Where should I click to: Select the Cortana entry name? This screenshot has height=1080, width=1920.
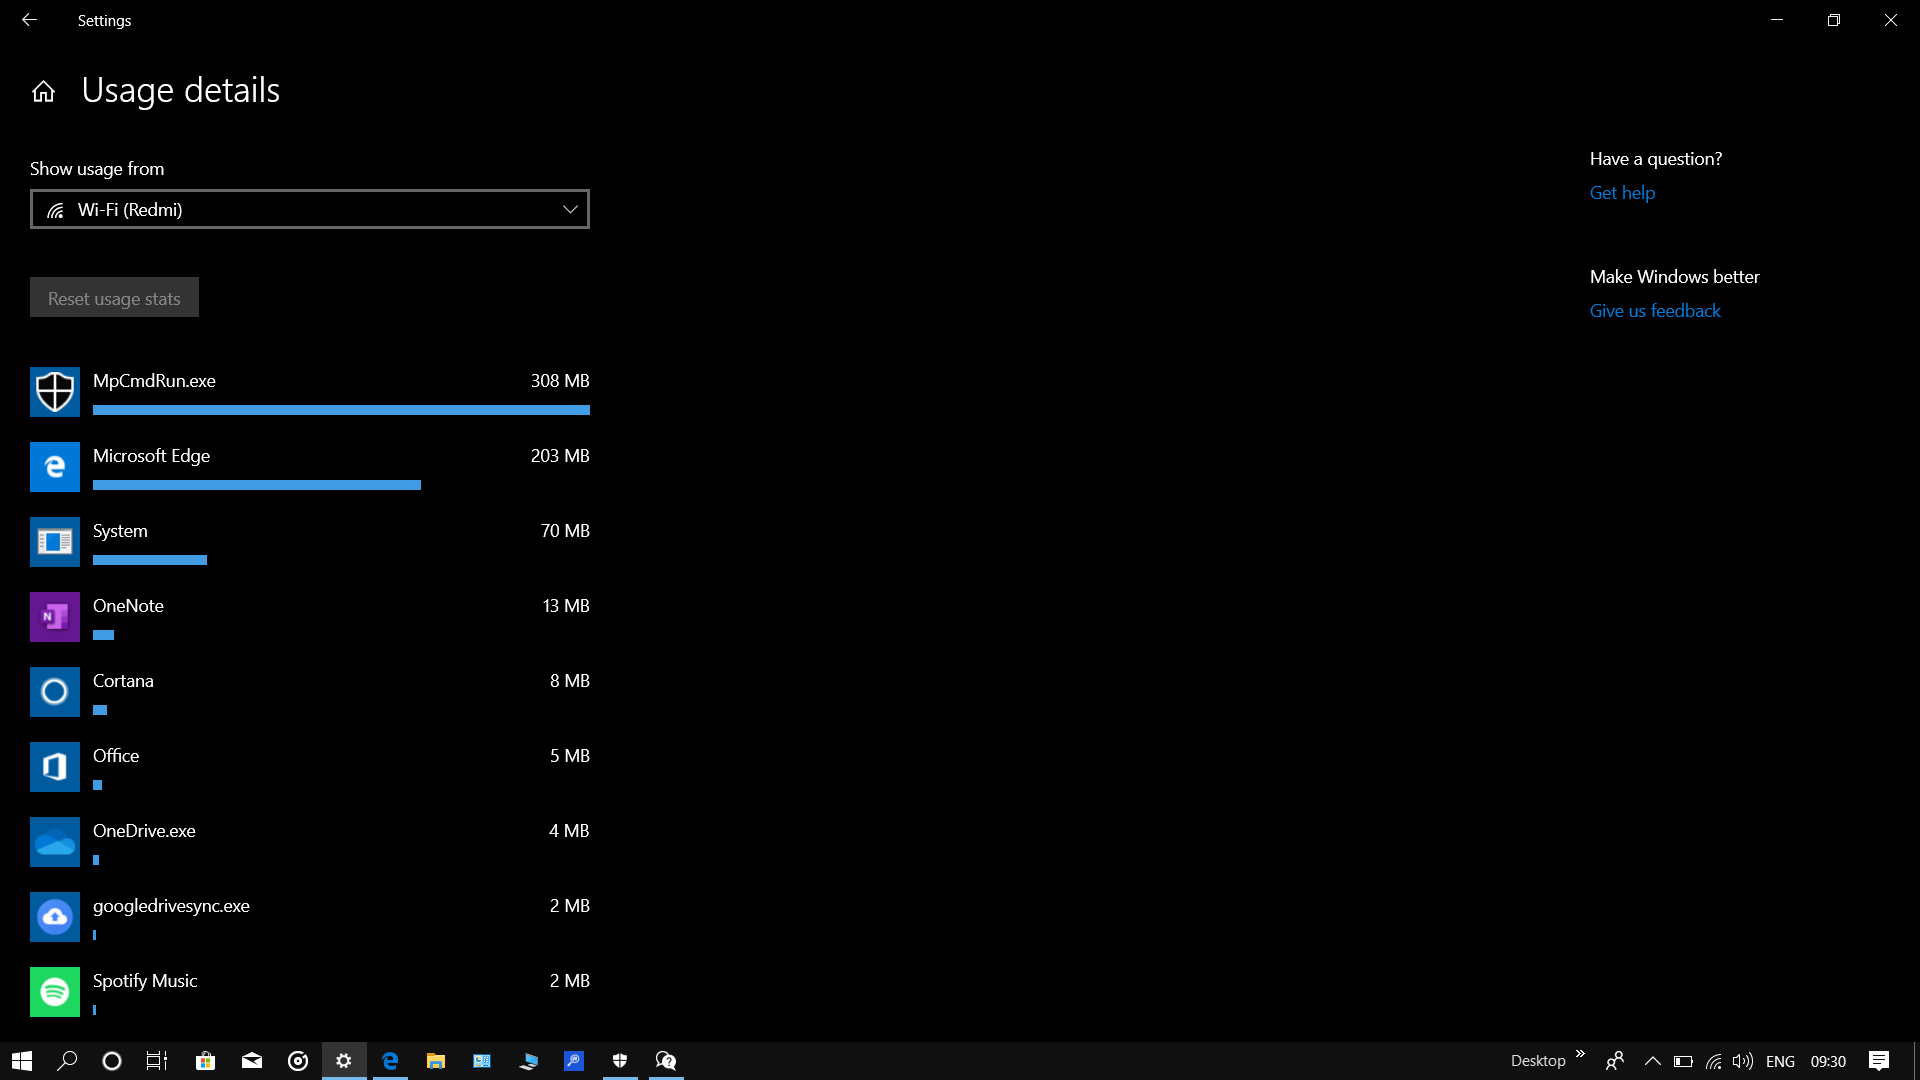tap(123, 681)
